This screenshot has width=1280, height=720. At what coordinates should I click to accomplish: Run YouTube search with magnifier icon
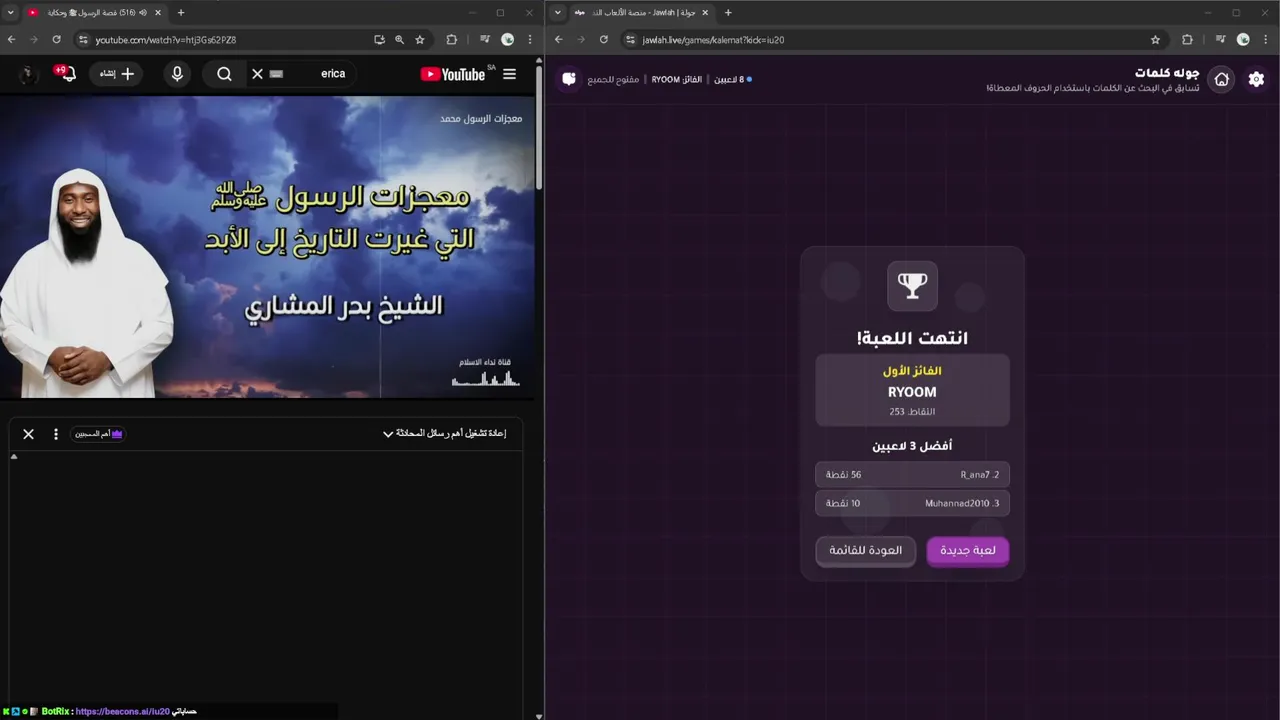[x=224, y=74]
